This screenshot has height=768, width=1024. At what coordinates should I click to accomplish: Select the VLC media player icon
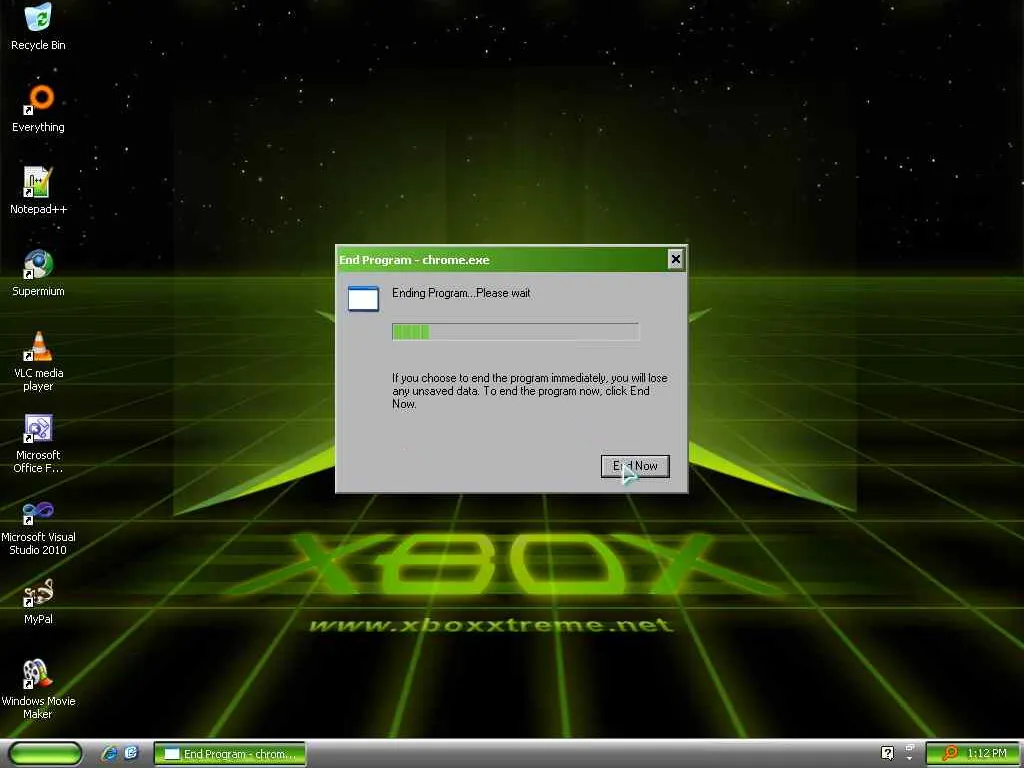pos(38,360)
